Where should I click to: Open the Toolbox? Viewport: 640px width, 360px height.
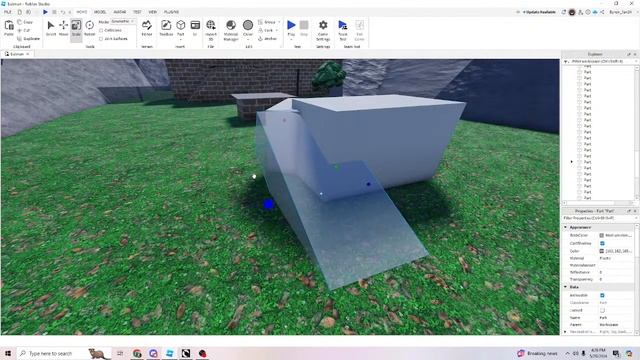(x=166, y=28)
